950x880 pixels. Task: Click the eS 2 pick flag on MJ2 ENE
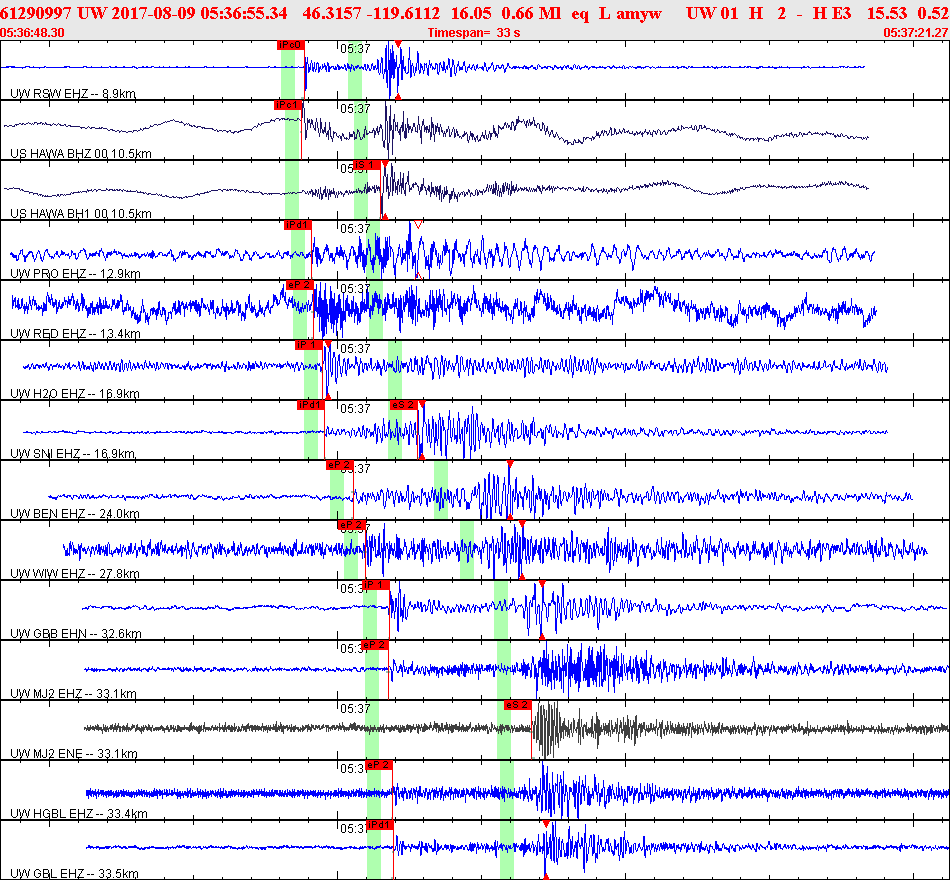point(517,705)
